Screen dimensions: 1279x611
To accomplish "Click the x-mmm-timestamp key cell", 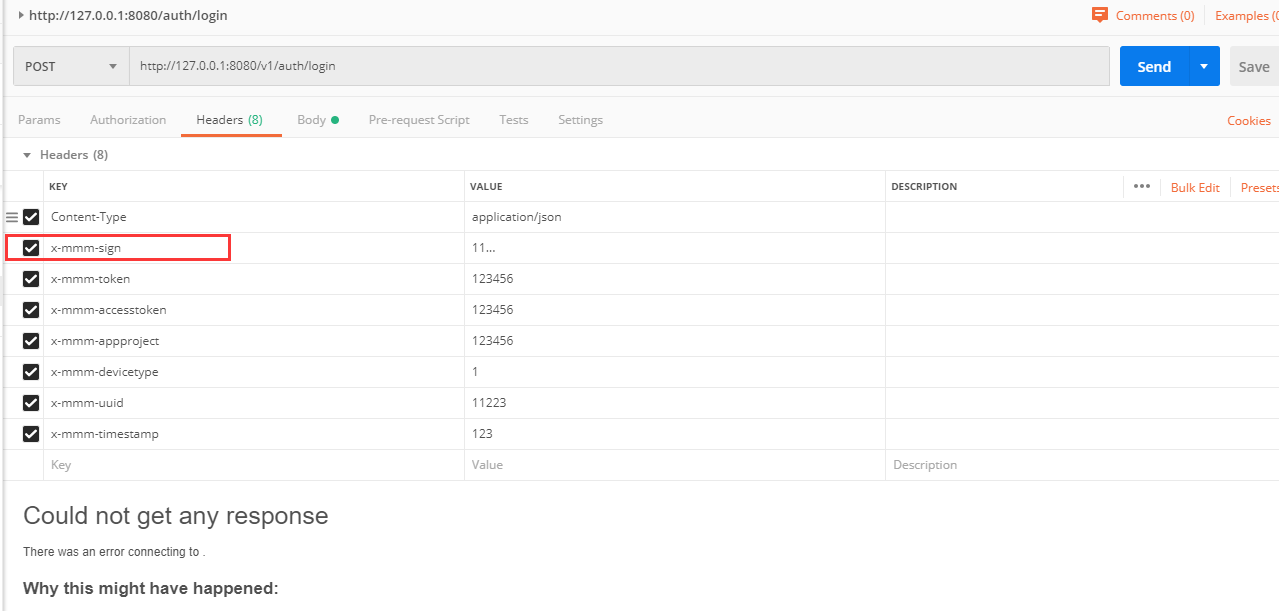I will point(254,434).
